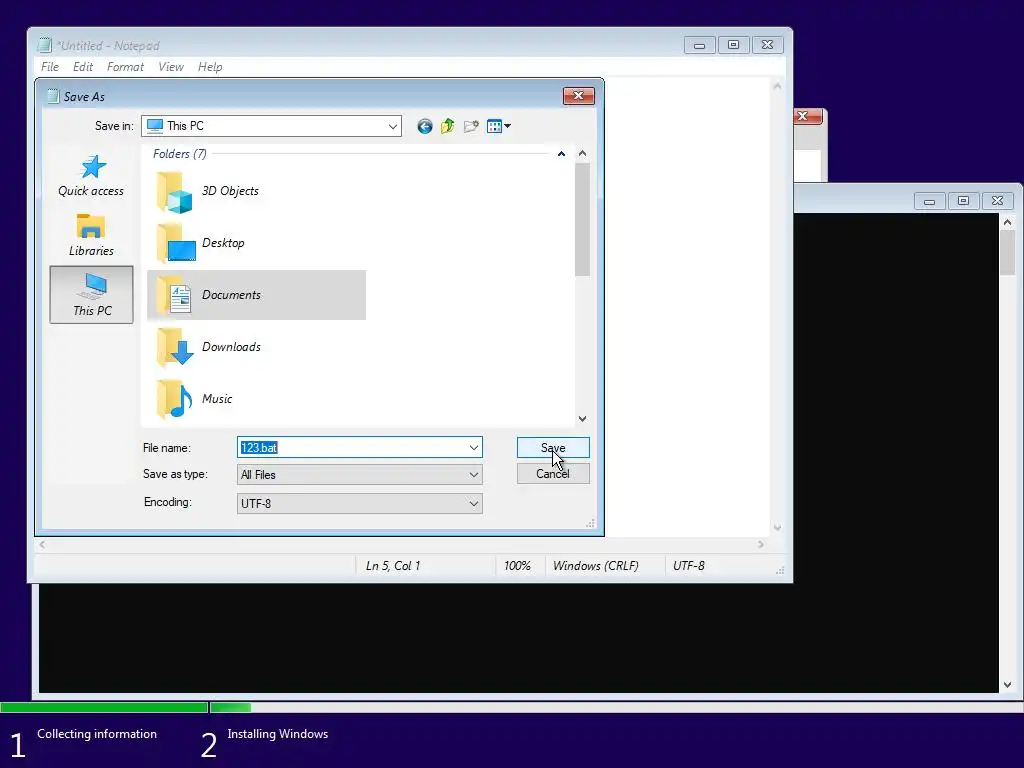Go up one folder level
Image resolution: width=1024 pixels, height=768 pixels.
(x=447, y=126)
